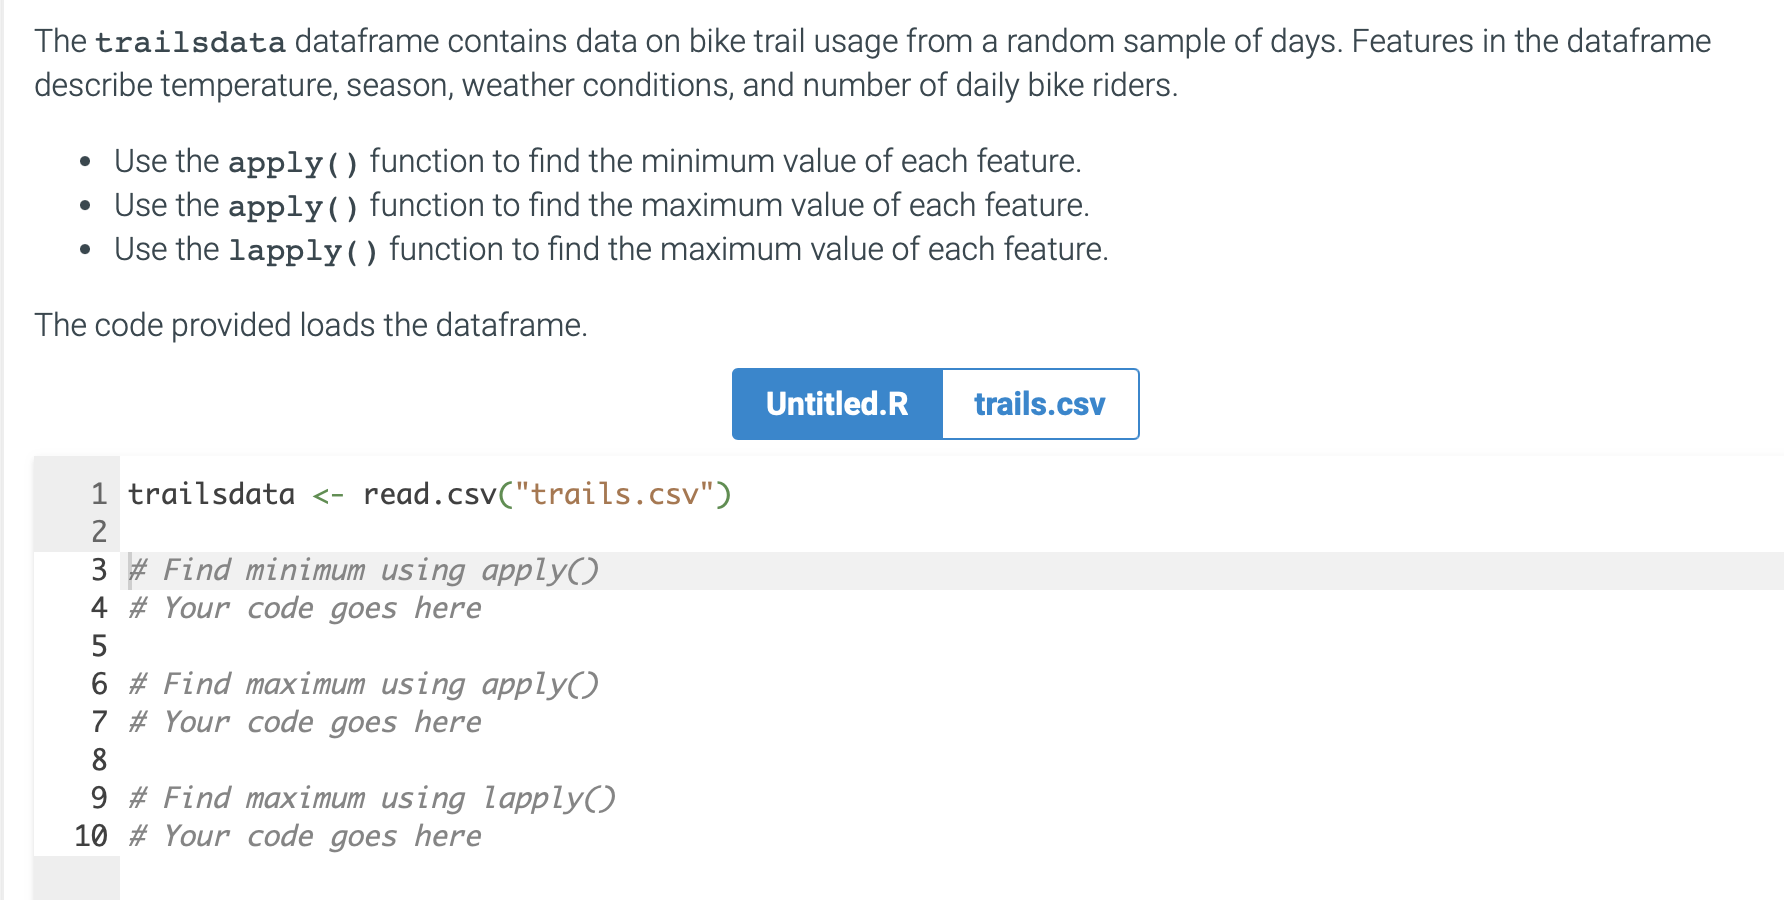Select the Untitled.R tab

(837, 404)
